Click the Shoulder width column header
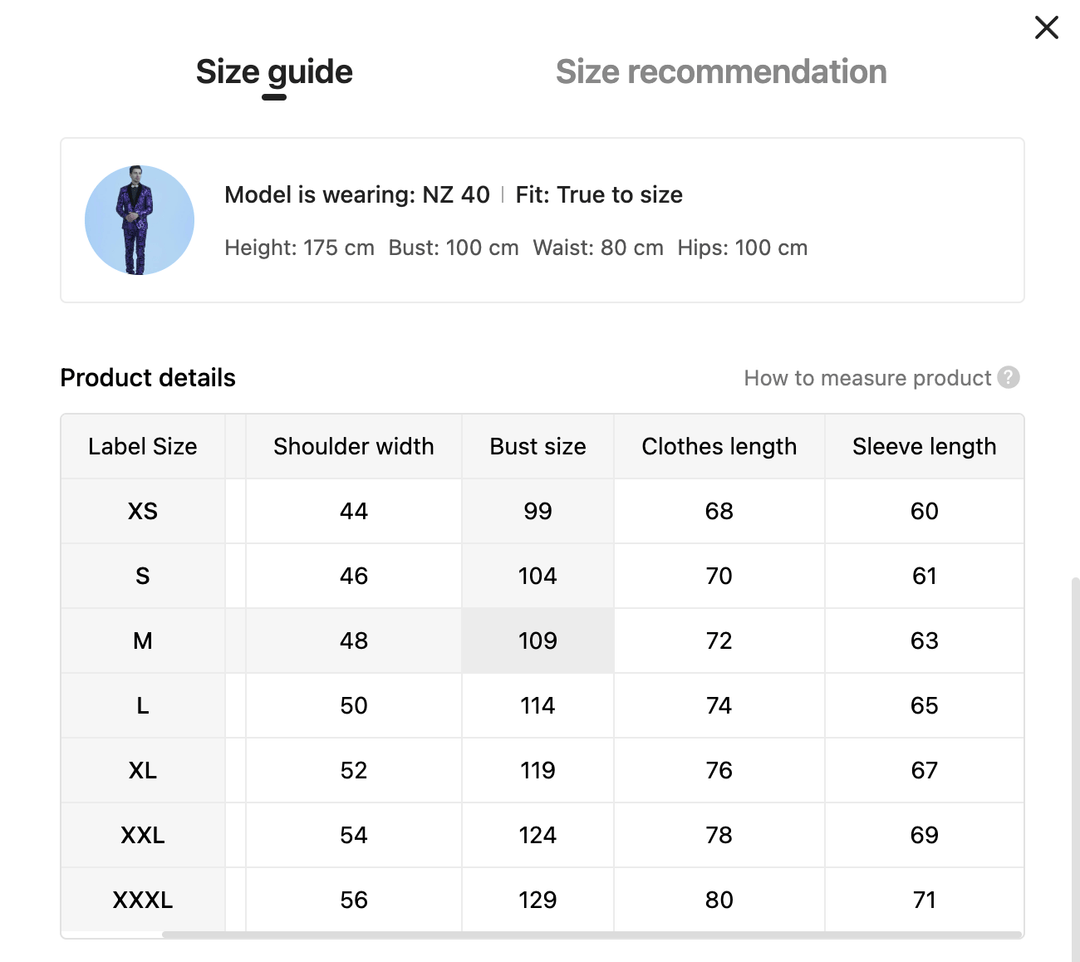 click(354, 447)
